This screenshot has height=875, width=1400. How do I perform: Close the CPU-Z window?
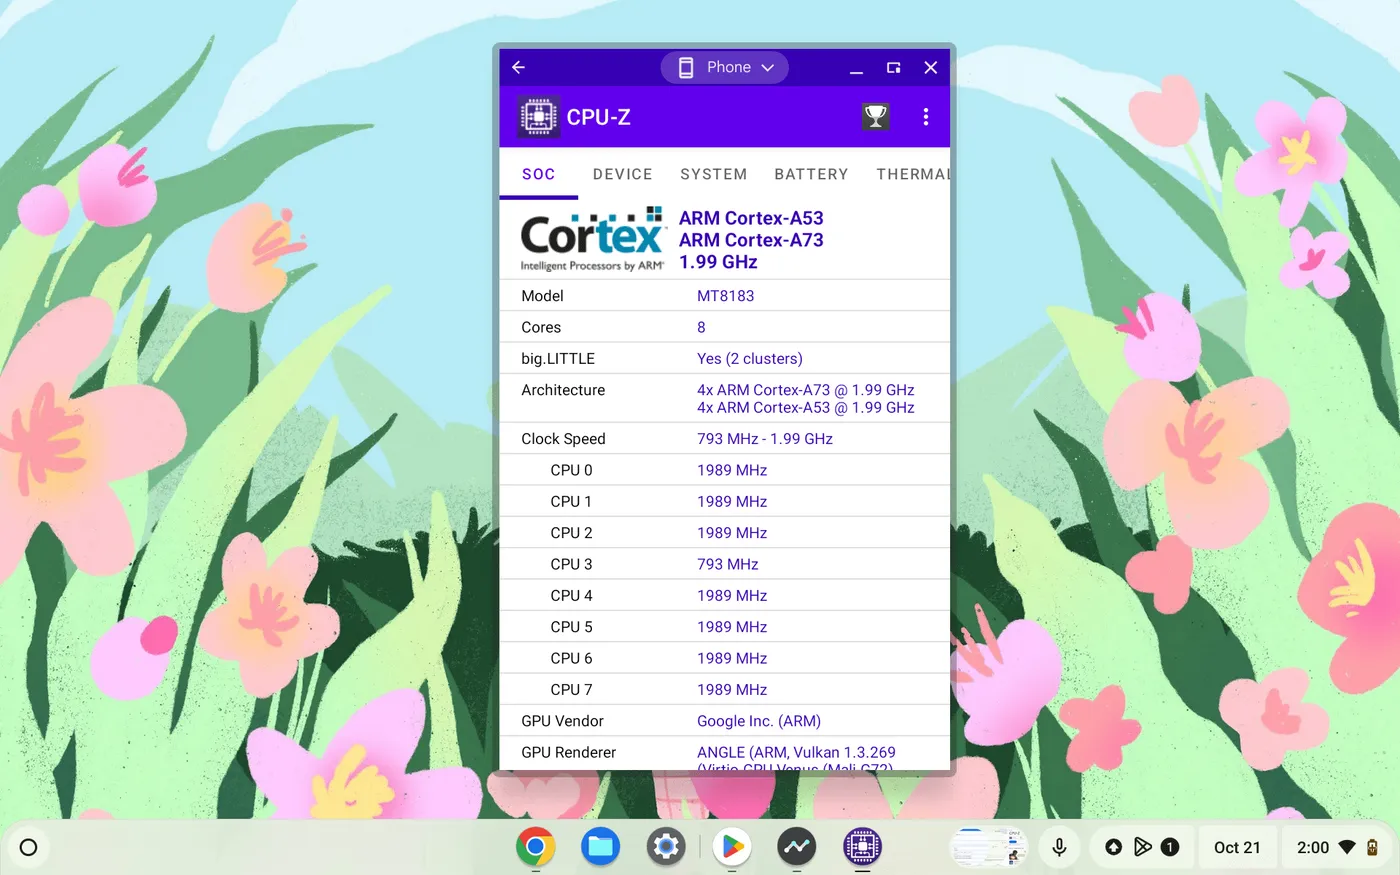[931, 67]
